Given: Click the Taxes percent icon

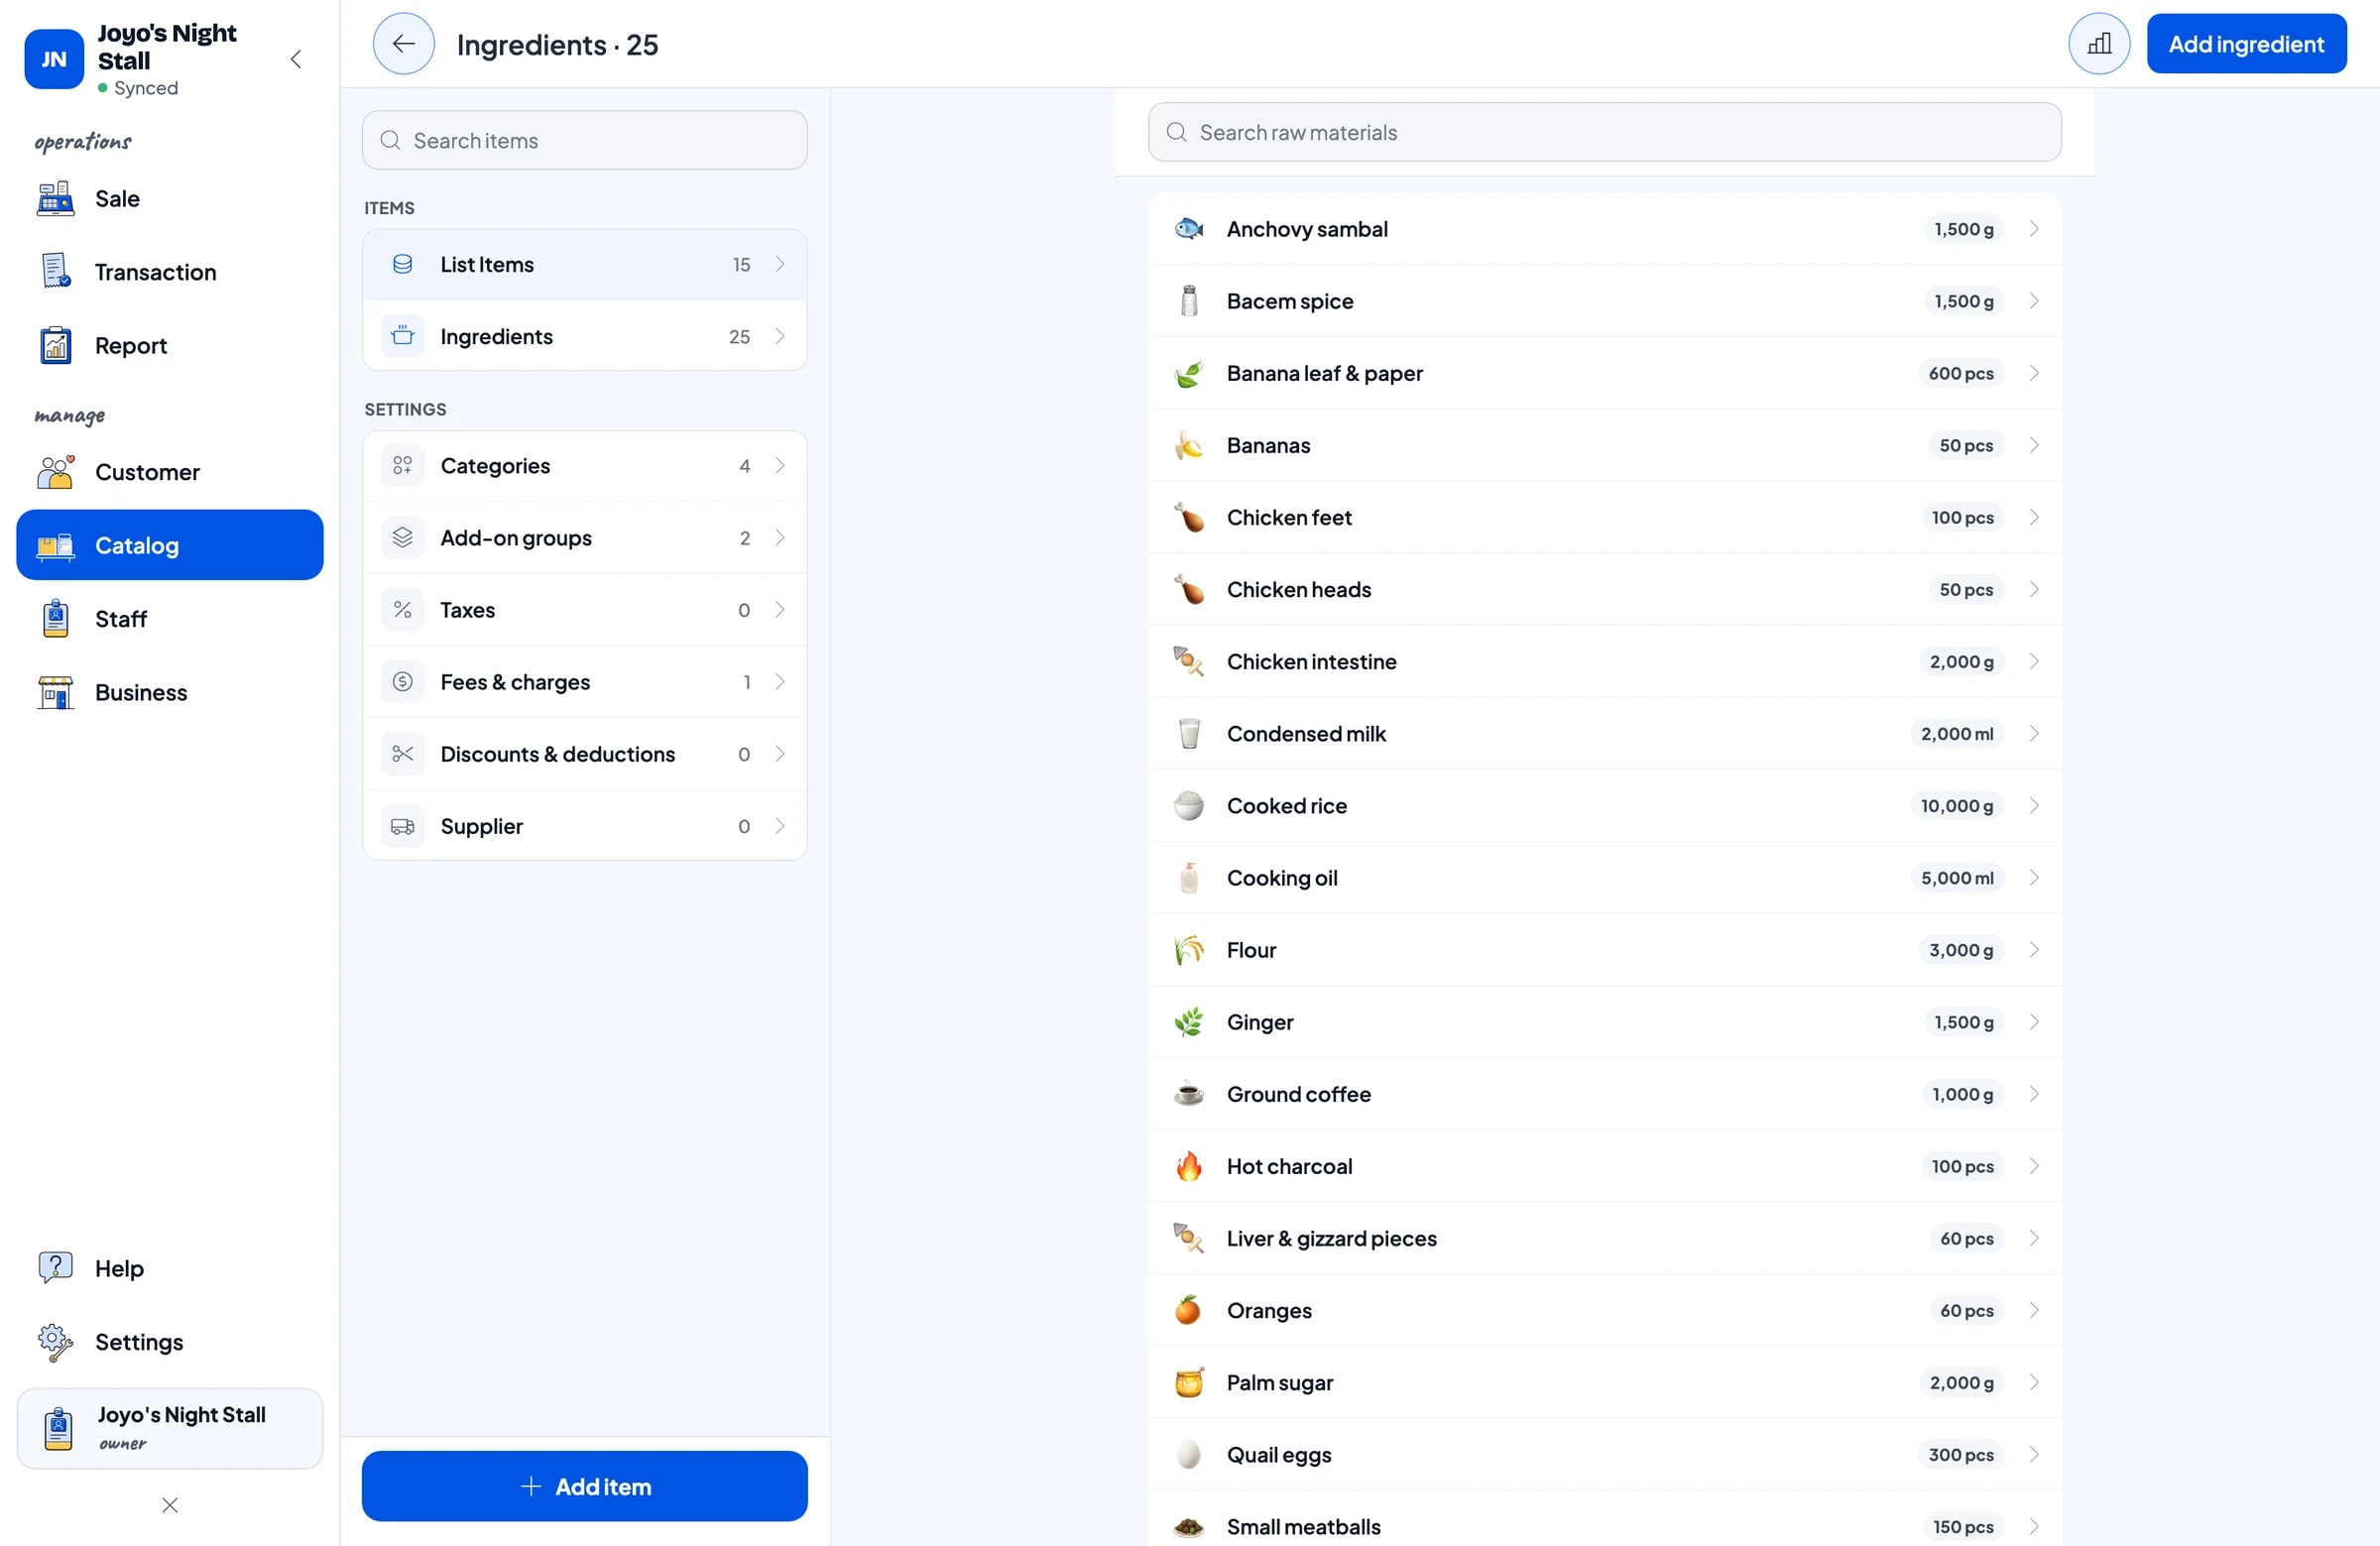Looking at the screenshot, I should click(402, 609).
